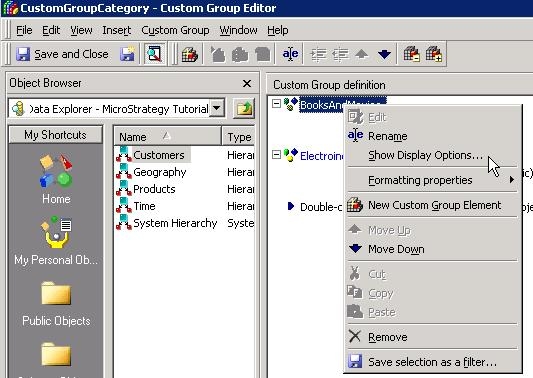Open the Insert menu
The width and height of the screenshot is (533, 378).
[x=117, y=30]
